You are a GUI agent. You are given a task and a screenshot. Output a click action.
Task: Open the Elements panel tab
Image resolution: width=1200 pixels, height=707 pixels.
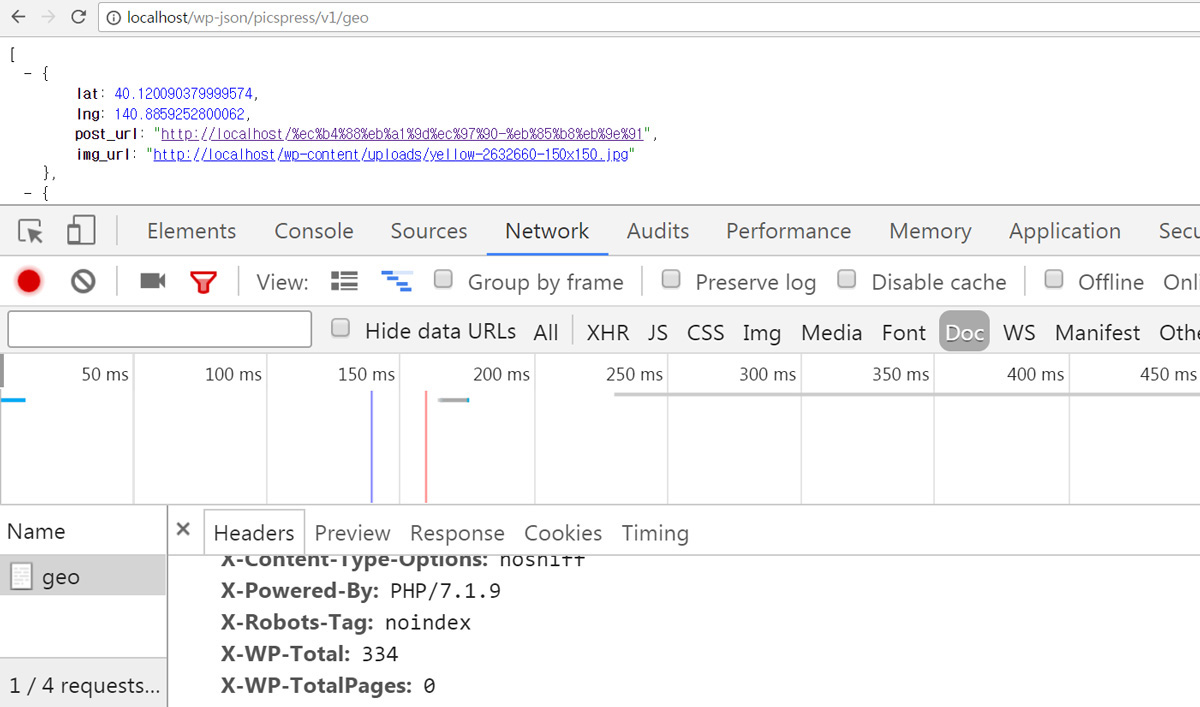(x=191, y=231)
